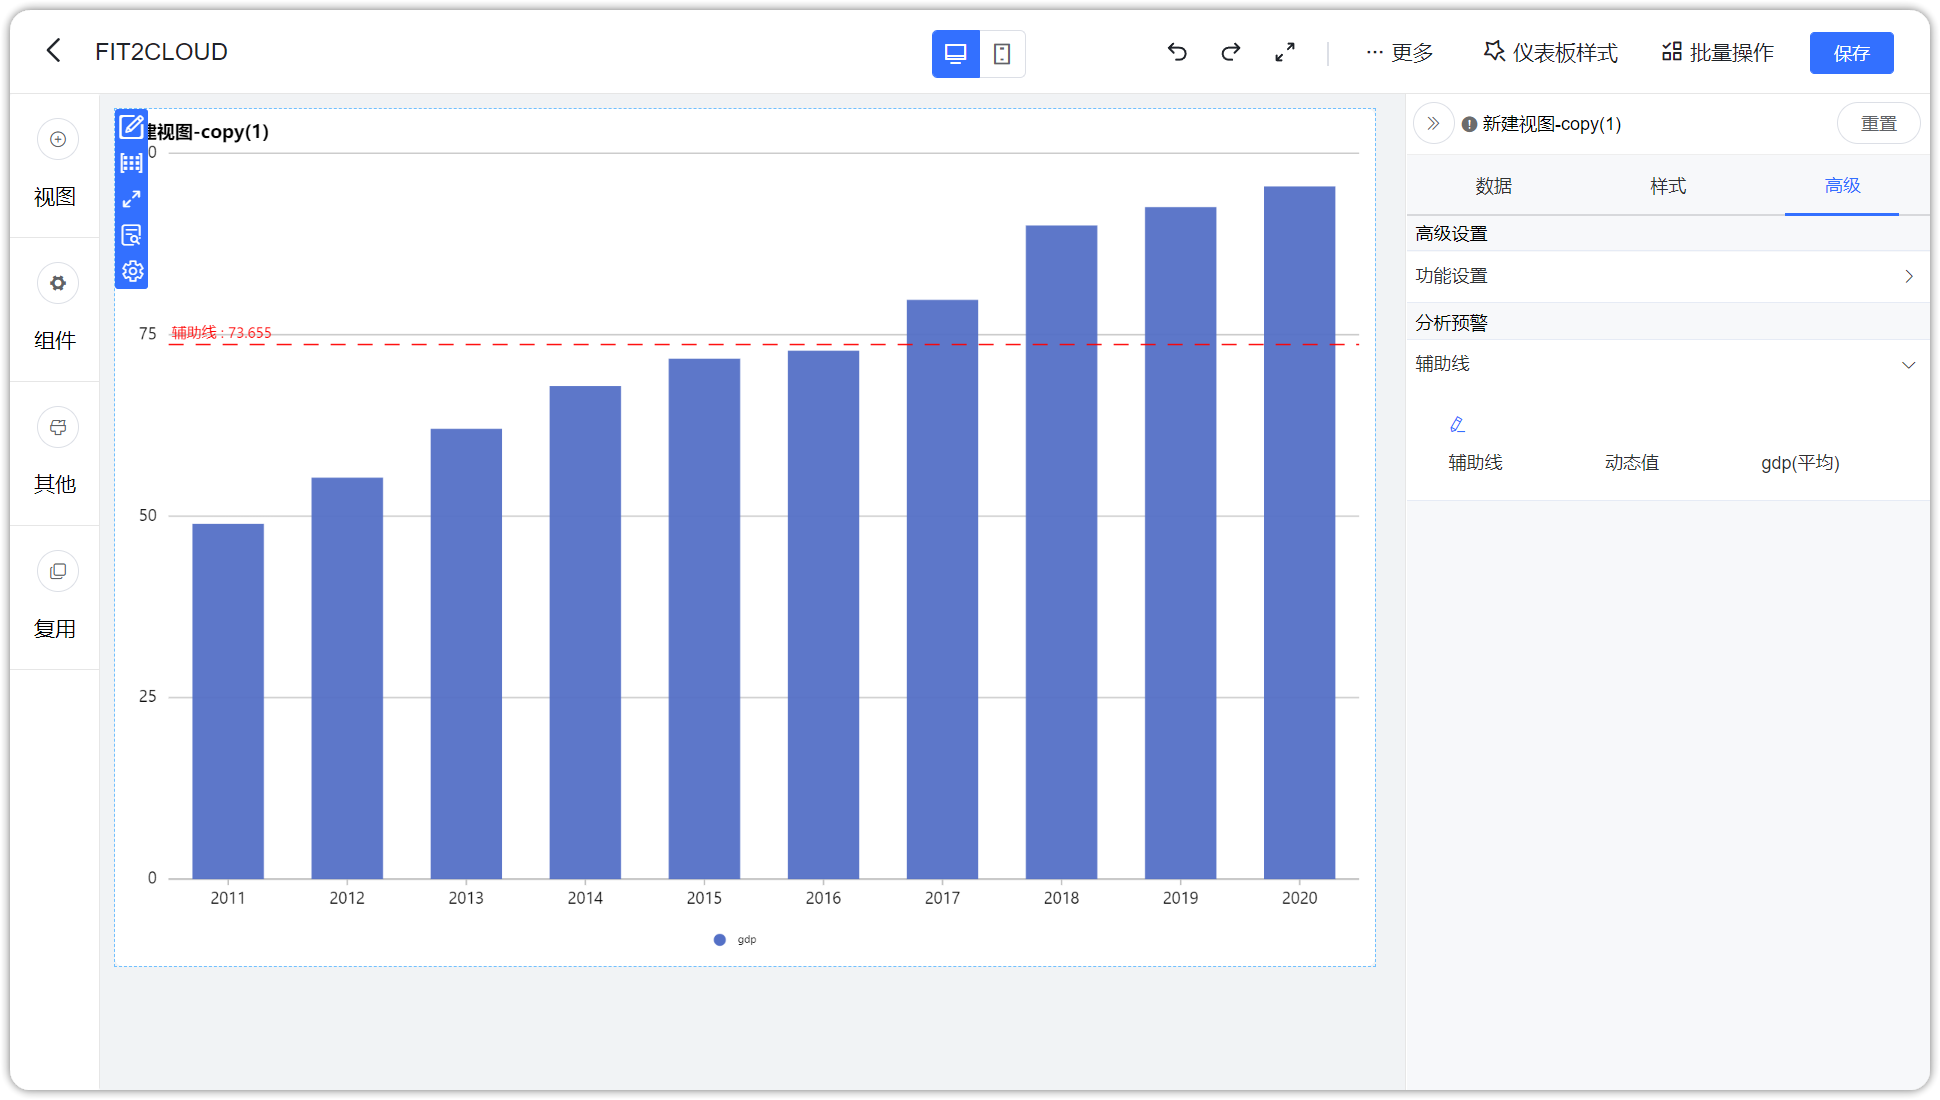Screen dimensions: 1940x1100
Task: Open the 组件 panel in left sidebar
Action: pyautogui.click(x=57, y=312)
